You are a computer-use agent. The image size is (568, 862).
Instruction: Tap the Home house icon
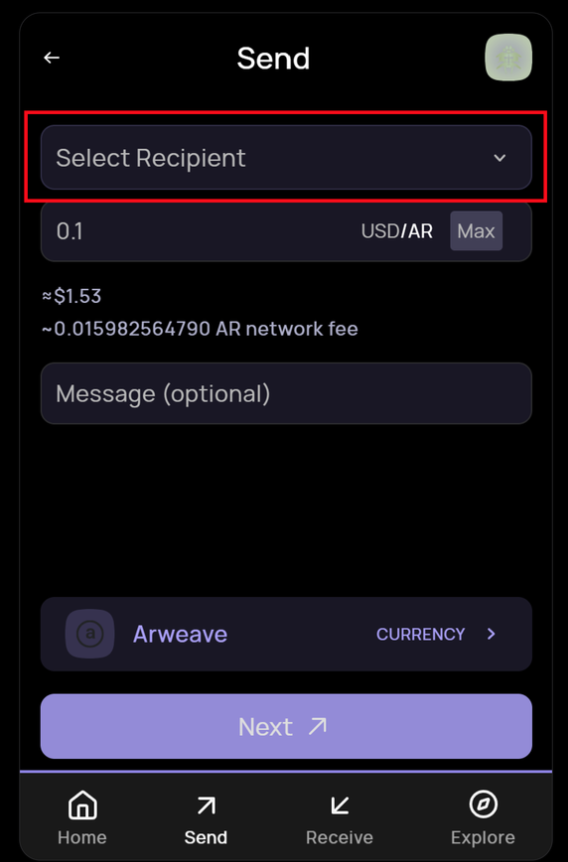coord(82,805)
